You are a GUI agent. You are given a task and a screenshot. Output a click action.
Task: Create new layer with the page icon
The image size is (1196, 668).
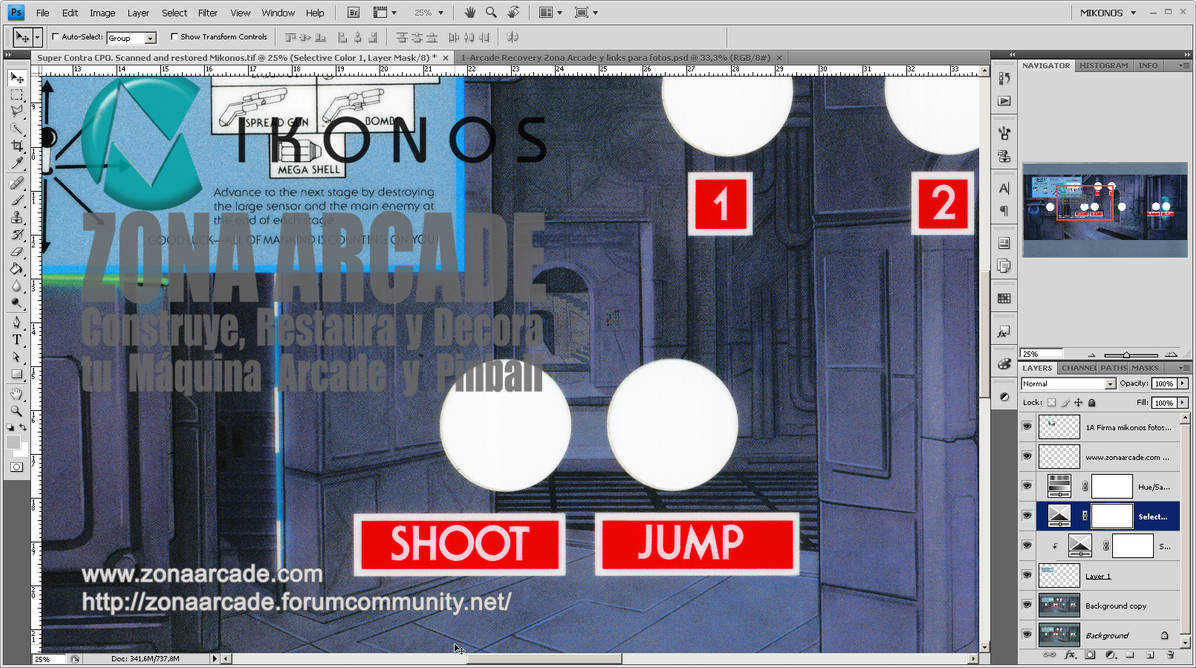click(1150, 655)
